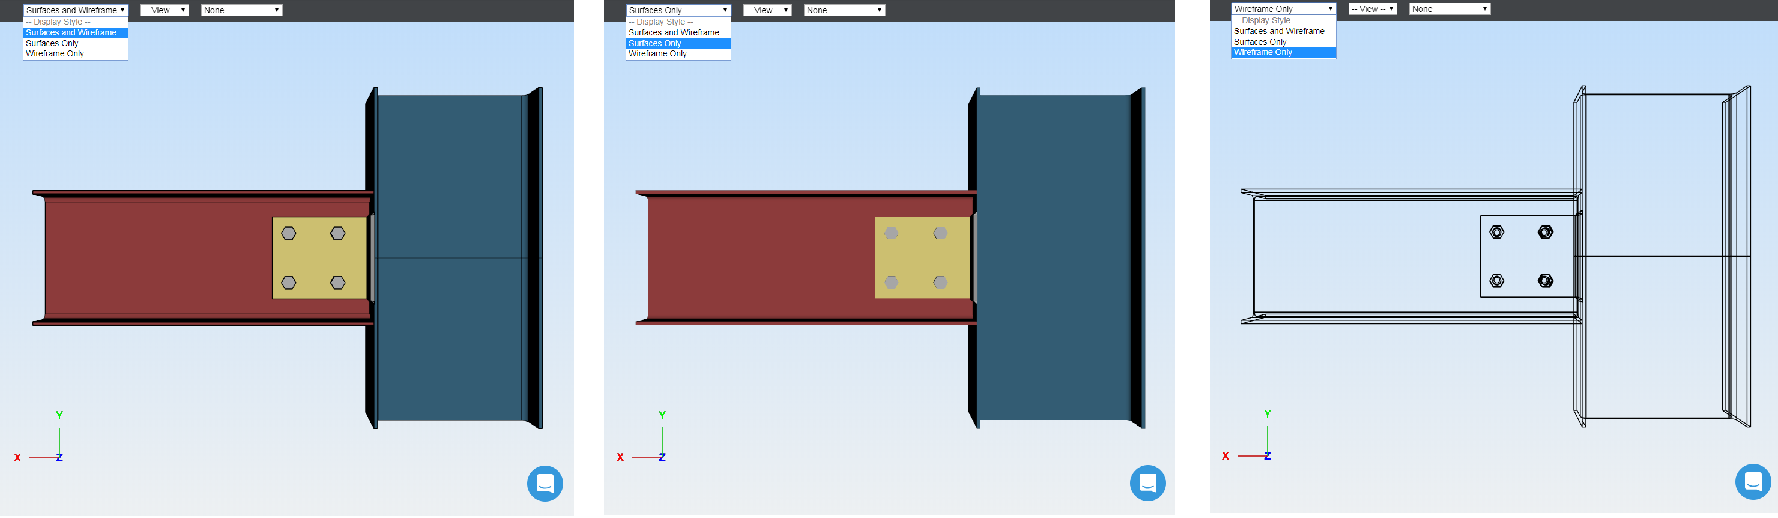Choose 'Surfaces and Wireframe' in middle panel list

[678, 33]
